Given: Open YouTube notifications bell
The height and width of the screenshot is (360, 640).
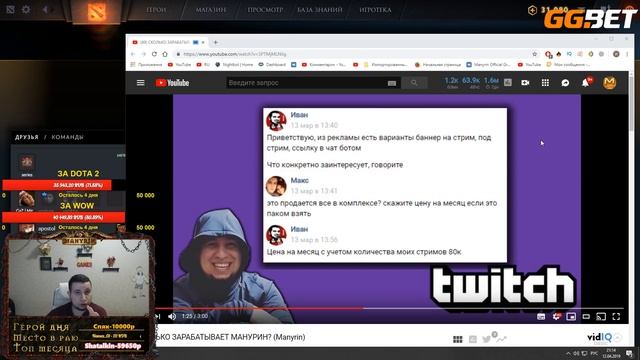Looking at the screenshot, I should click(x=585, y=83).
